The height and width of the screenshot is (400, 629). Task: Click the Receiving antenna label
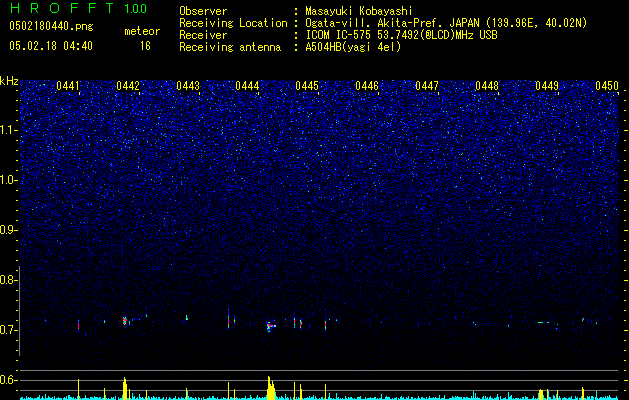230,47
